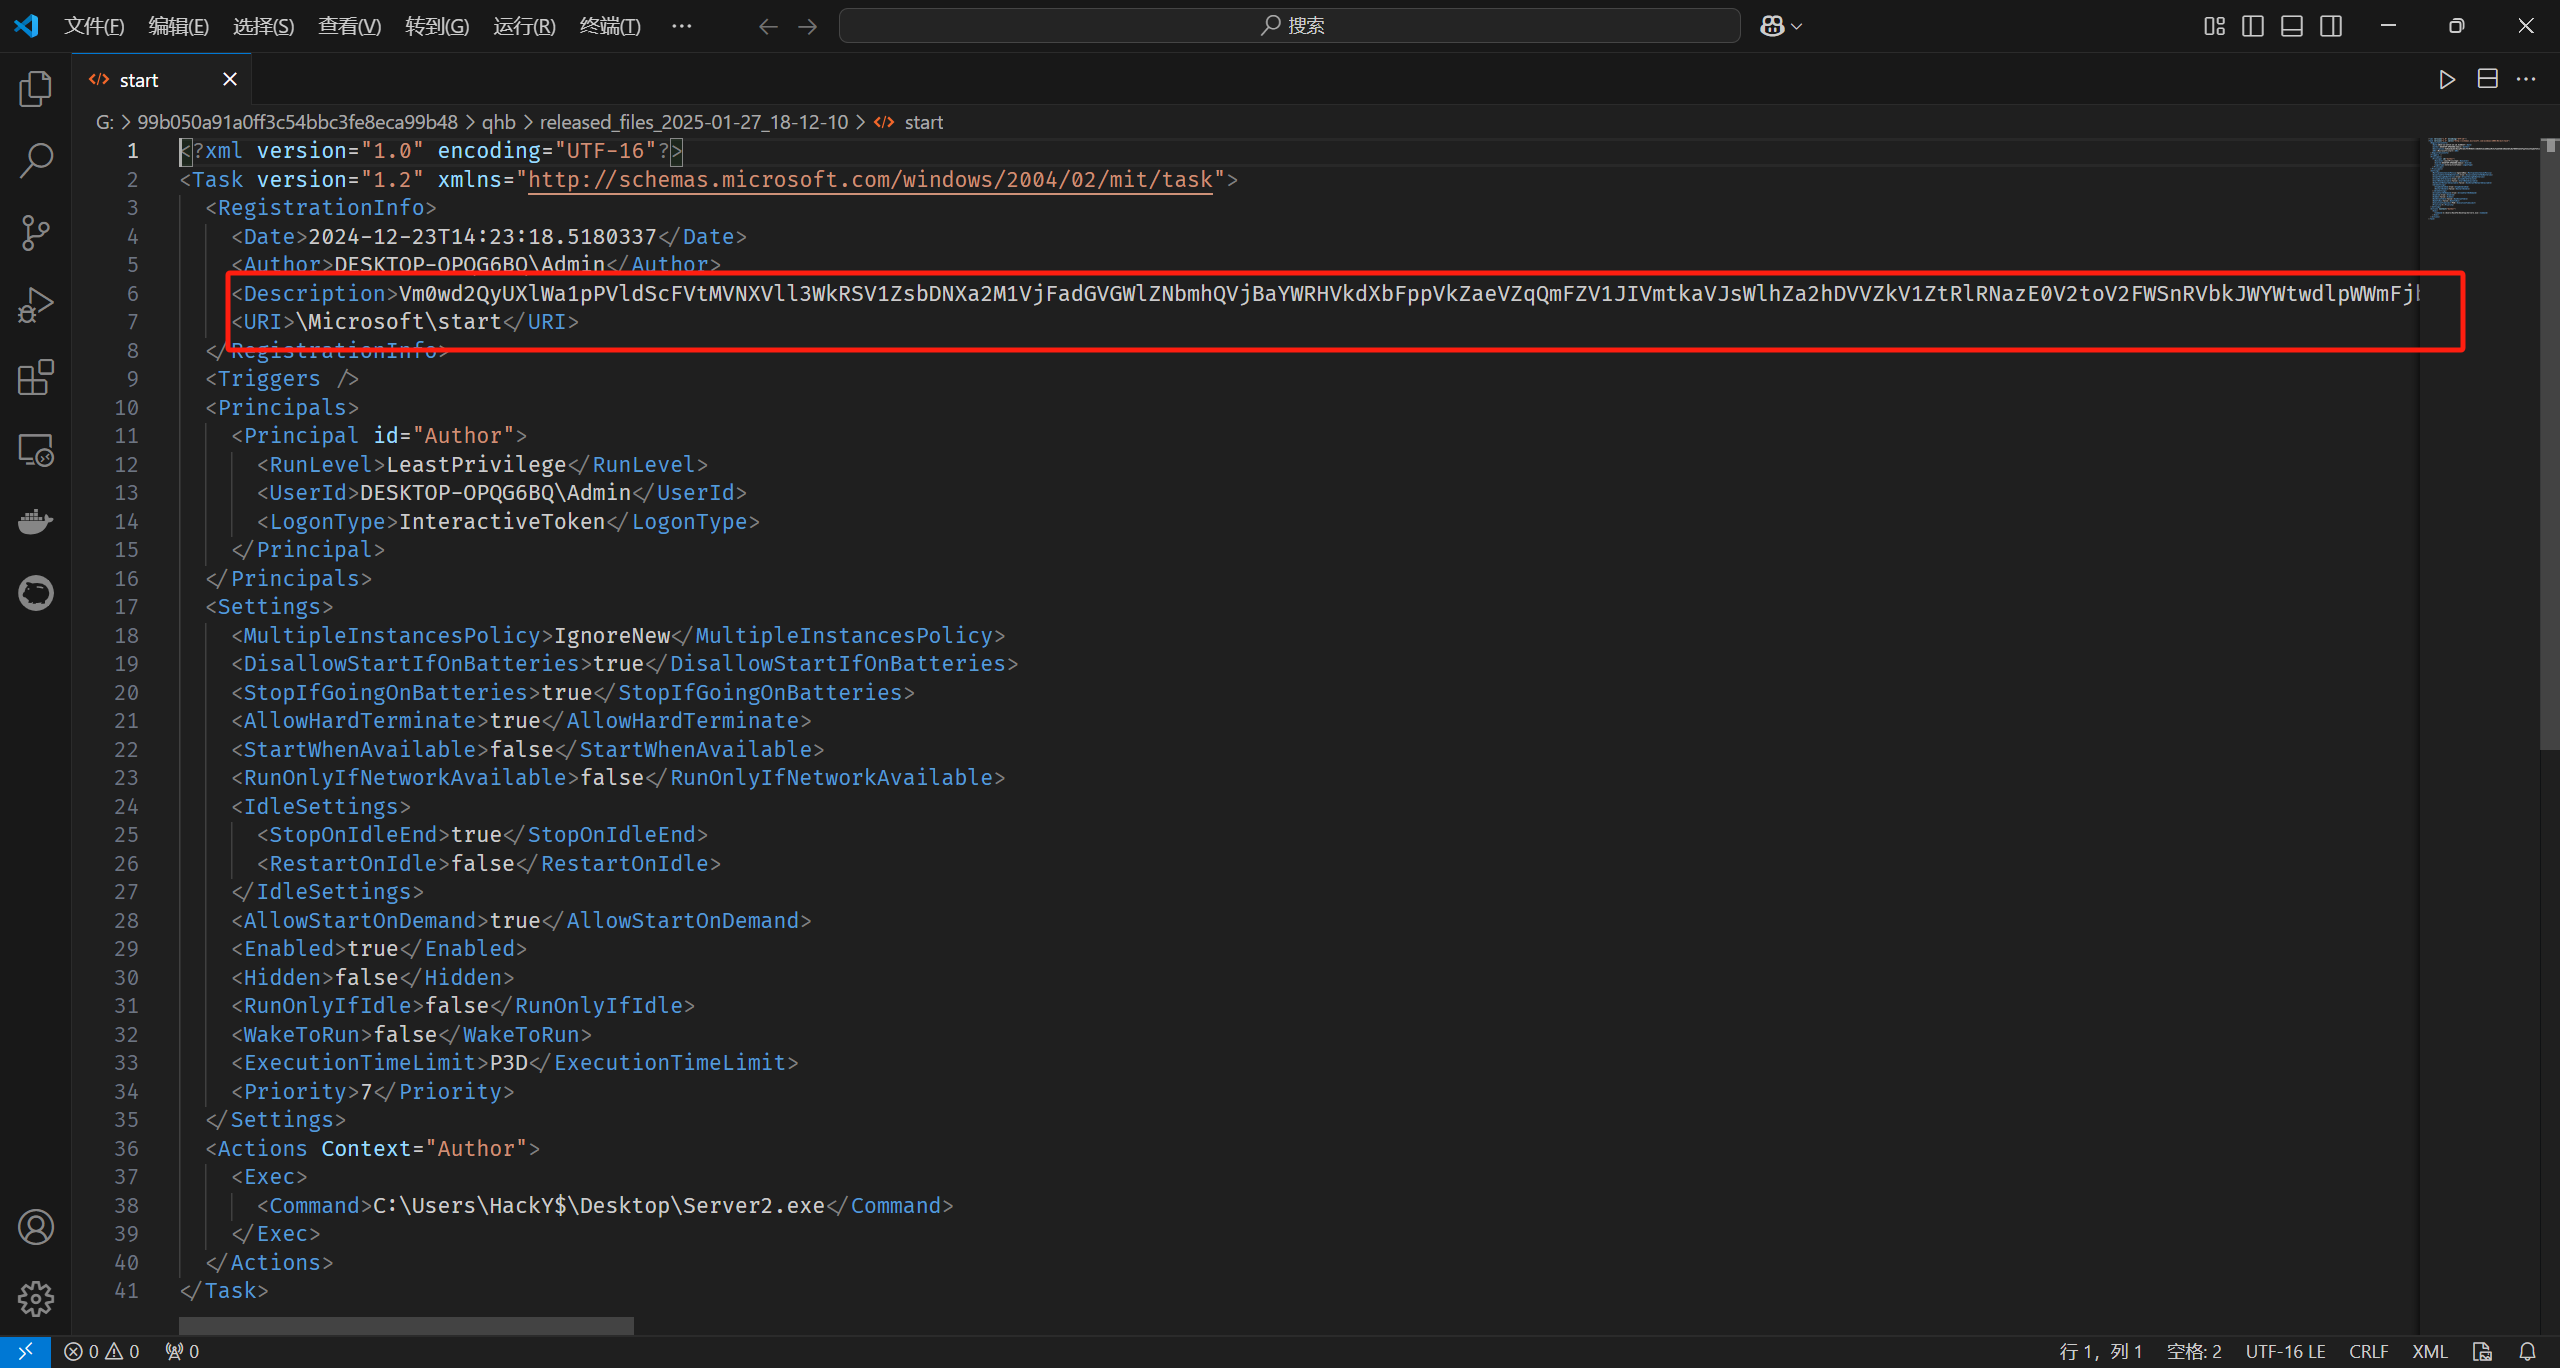Change language mode XML
Image resolution: width=2560 pixels, height=1368 pixels.
click(2430, 1352)
